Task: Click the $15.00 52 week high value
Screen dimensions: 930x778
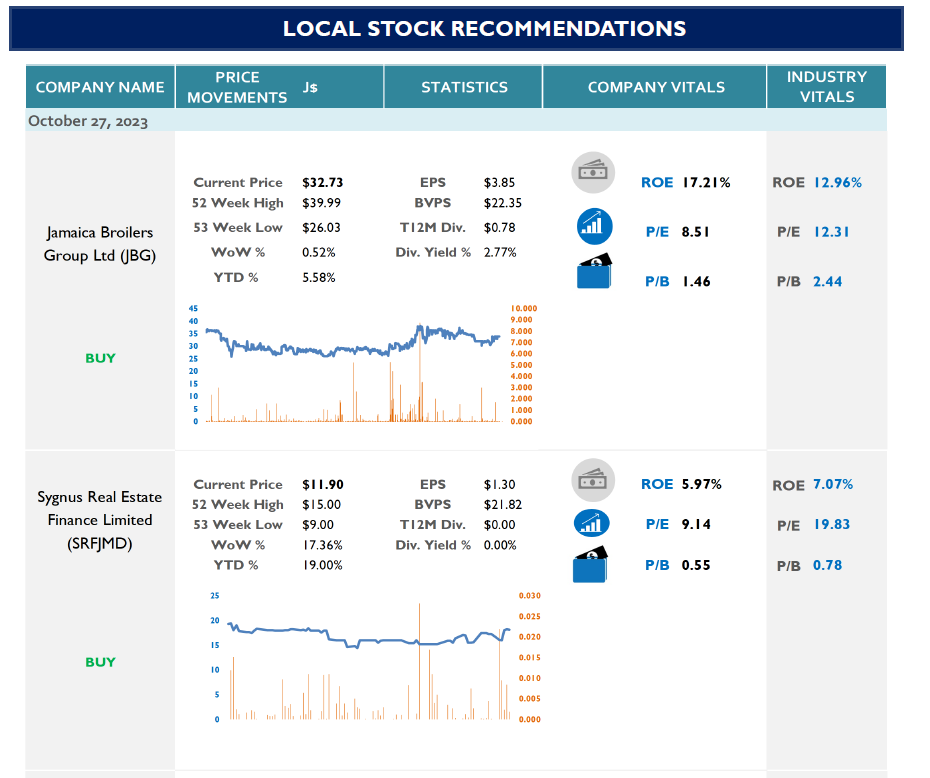Action: (x=321, y=505)
